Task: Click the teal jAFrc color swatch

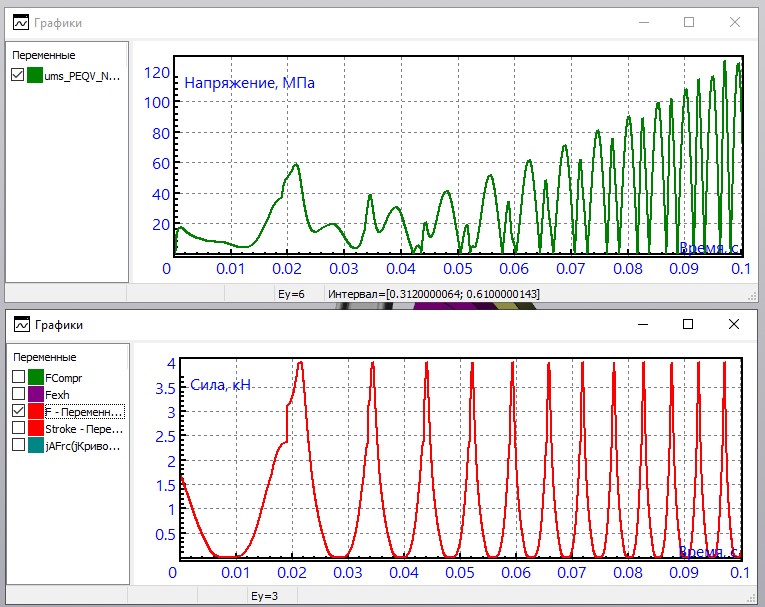Action: tap(35, 446)
